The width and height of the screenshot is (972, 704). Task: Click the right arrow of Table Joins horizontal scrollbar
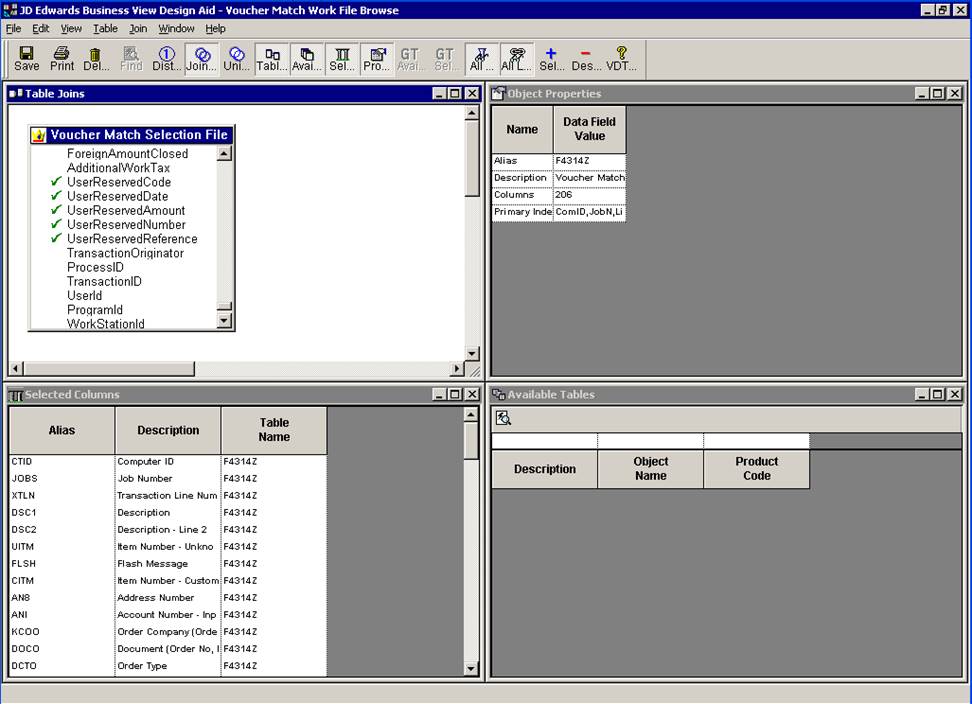(x=457, y=369)
